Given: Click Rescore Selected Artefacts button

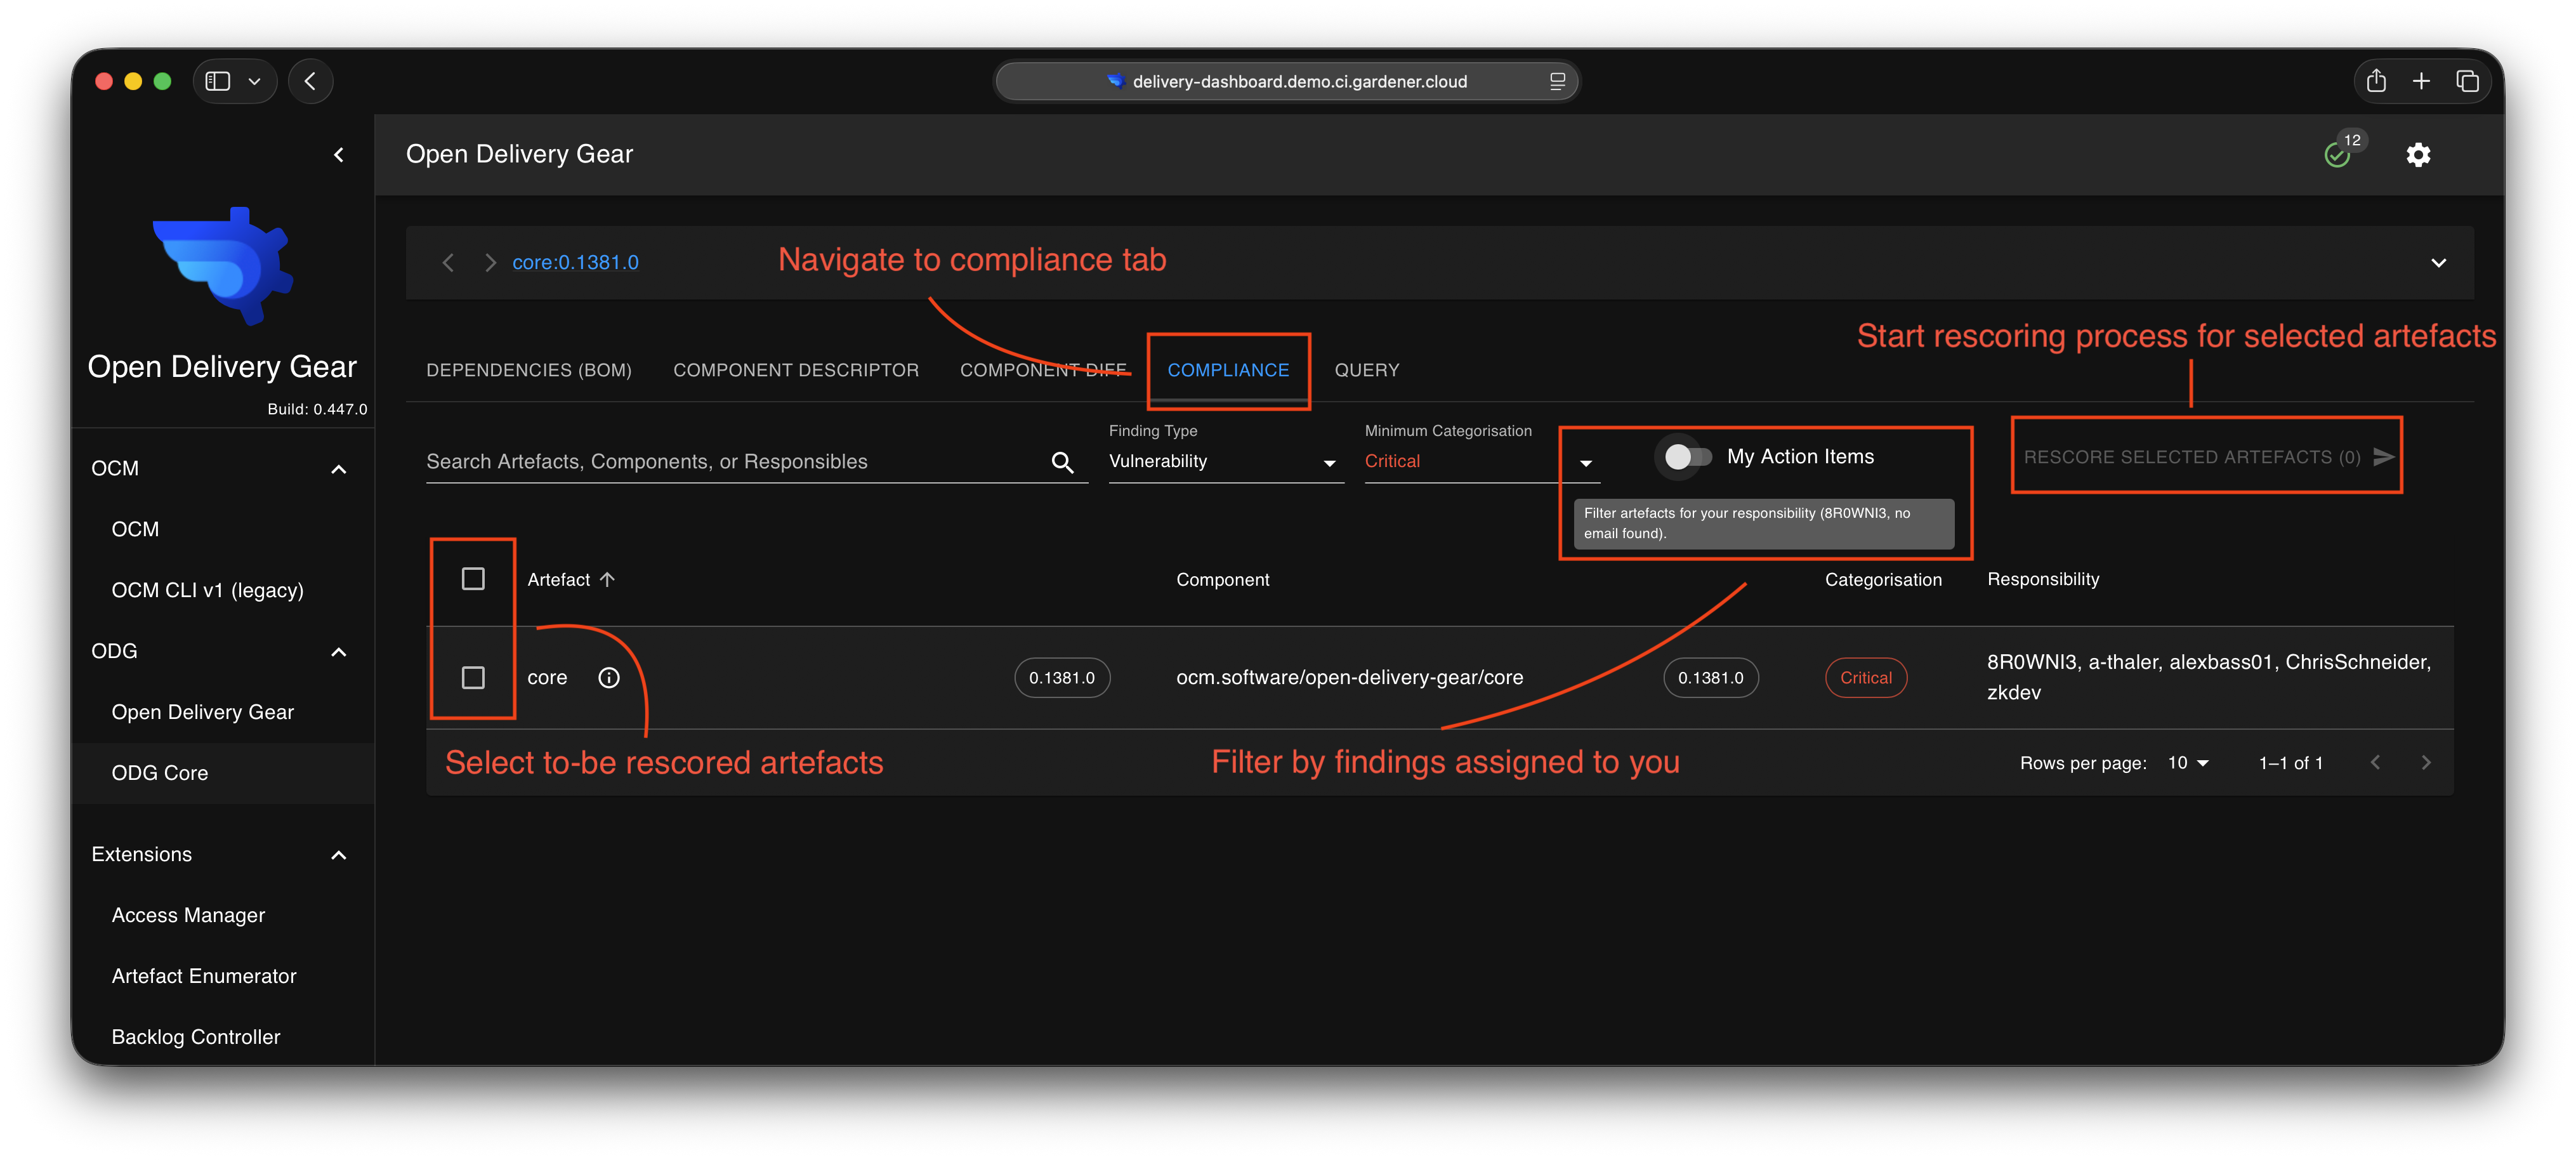Looking at the screenshot, I should pyautogui.click(x=2207, y=456).
